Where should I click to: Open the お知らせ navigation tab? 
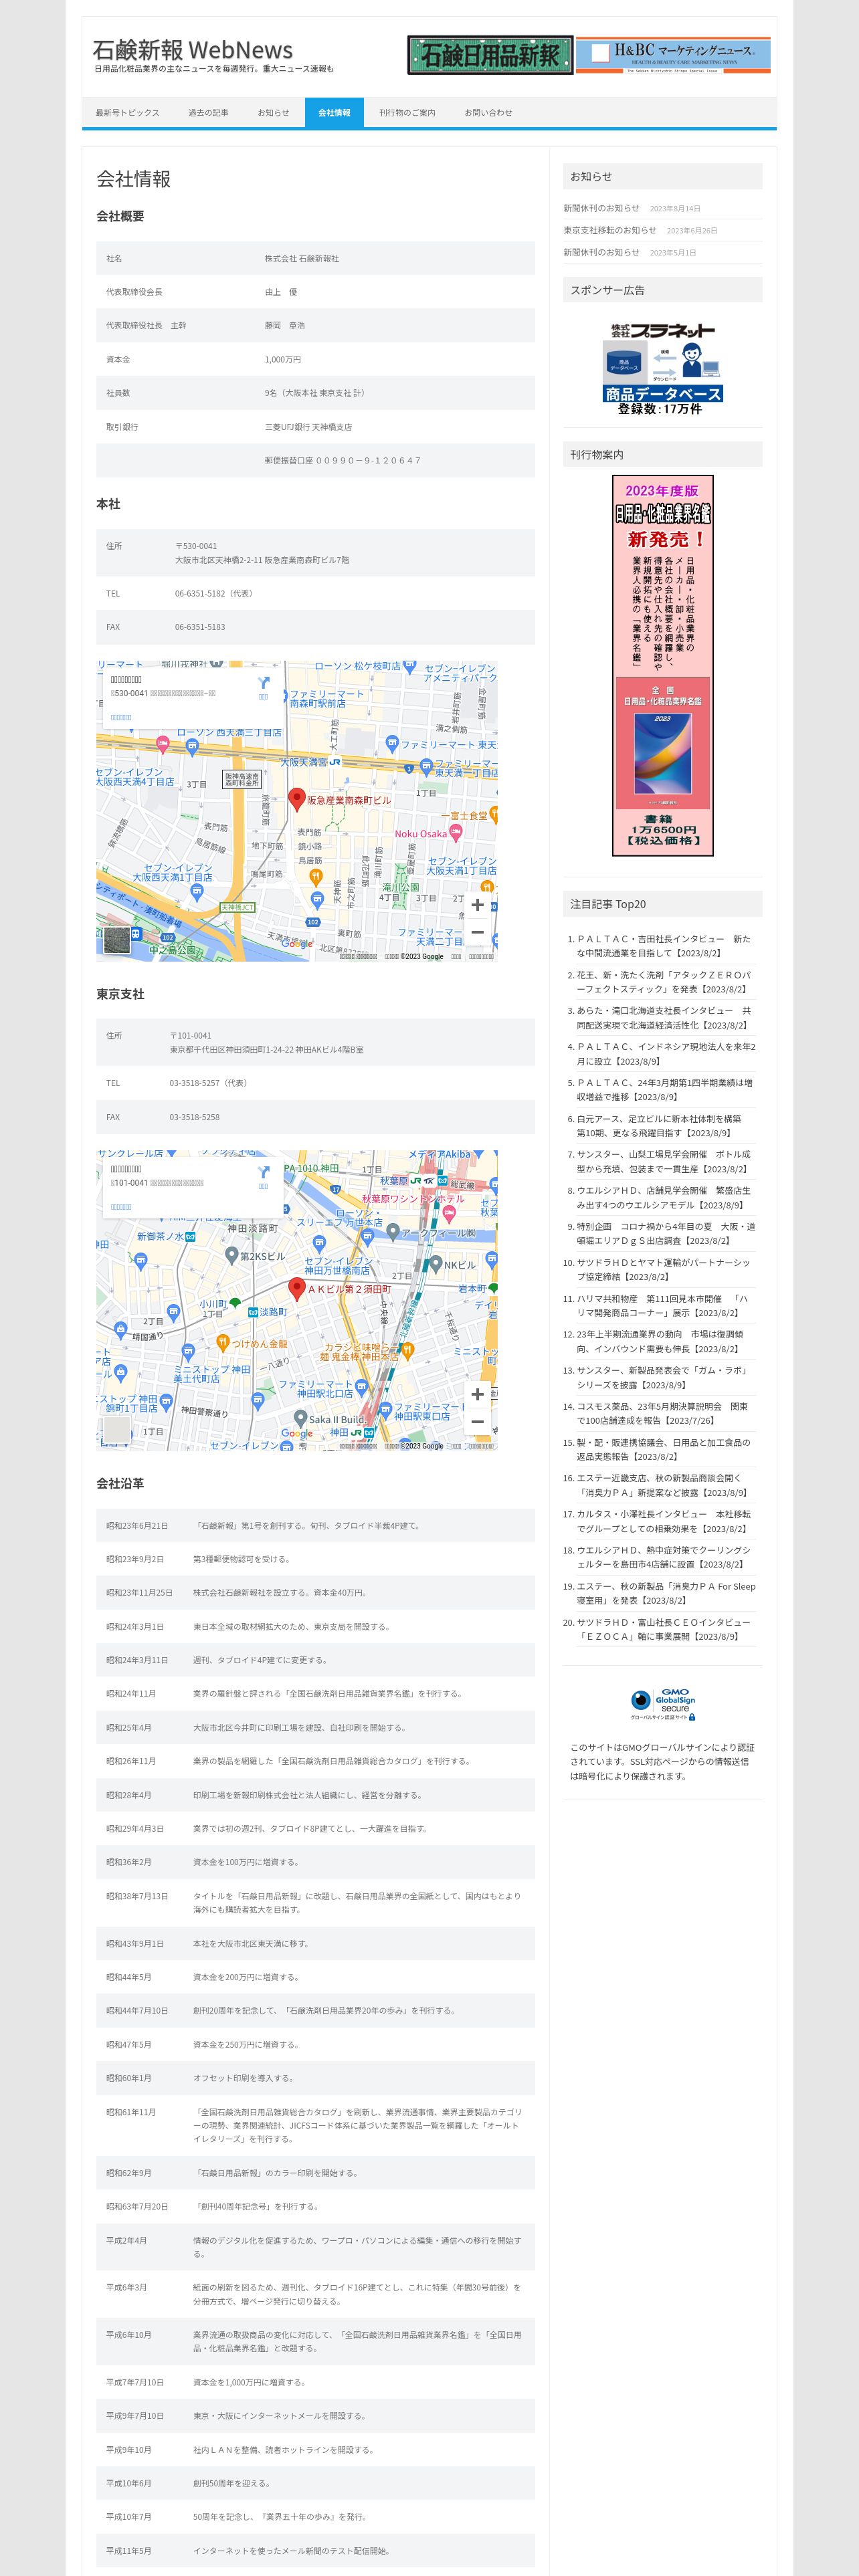(x=273, y=113)
